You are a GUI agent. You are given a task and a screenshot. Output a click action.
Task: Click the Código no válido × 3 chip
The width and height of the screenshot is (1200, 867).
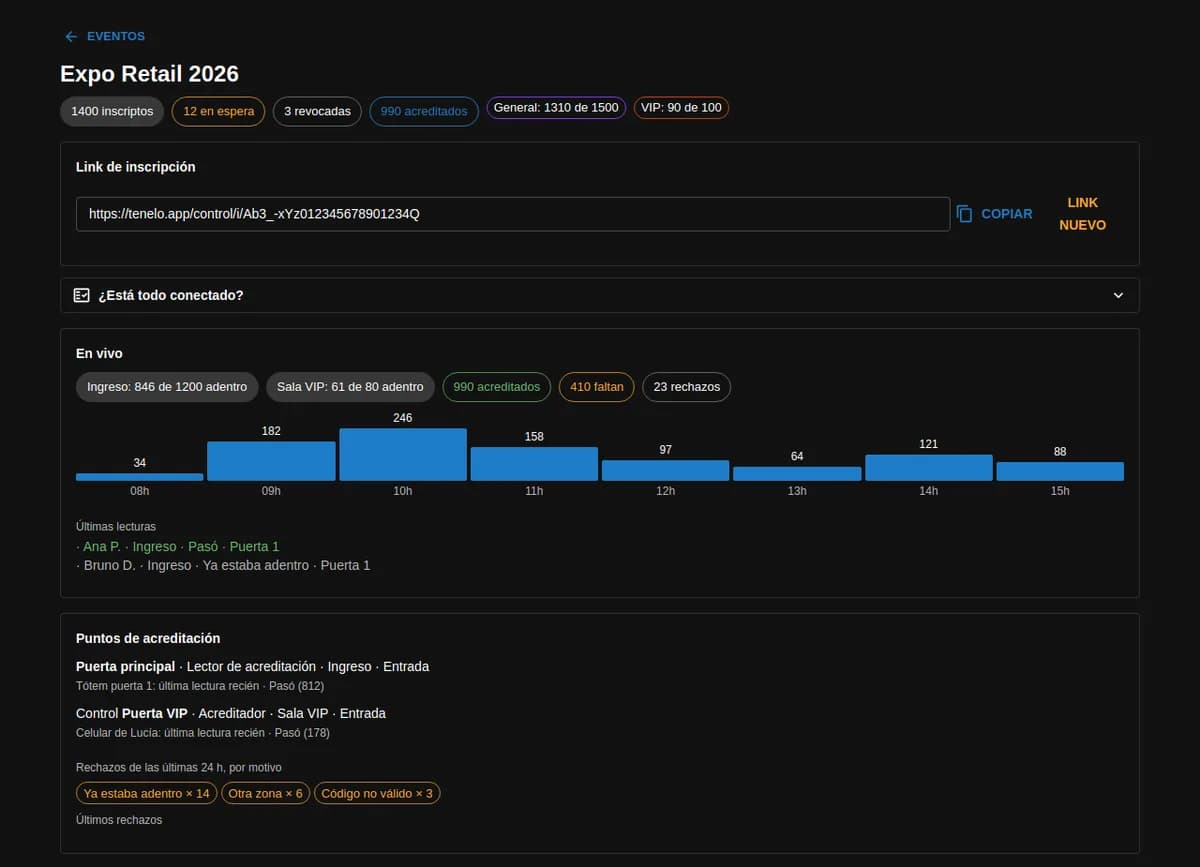377,794
